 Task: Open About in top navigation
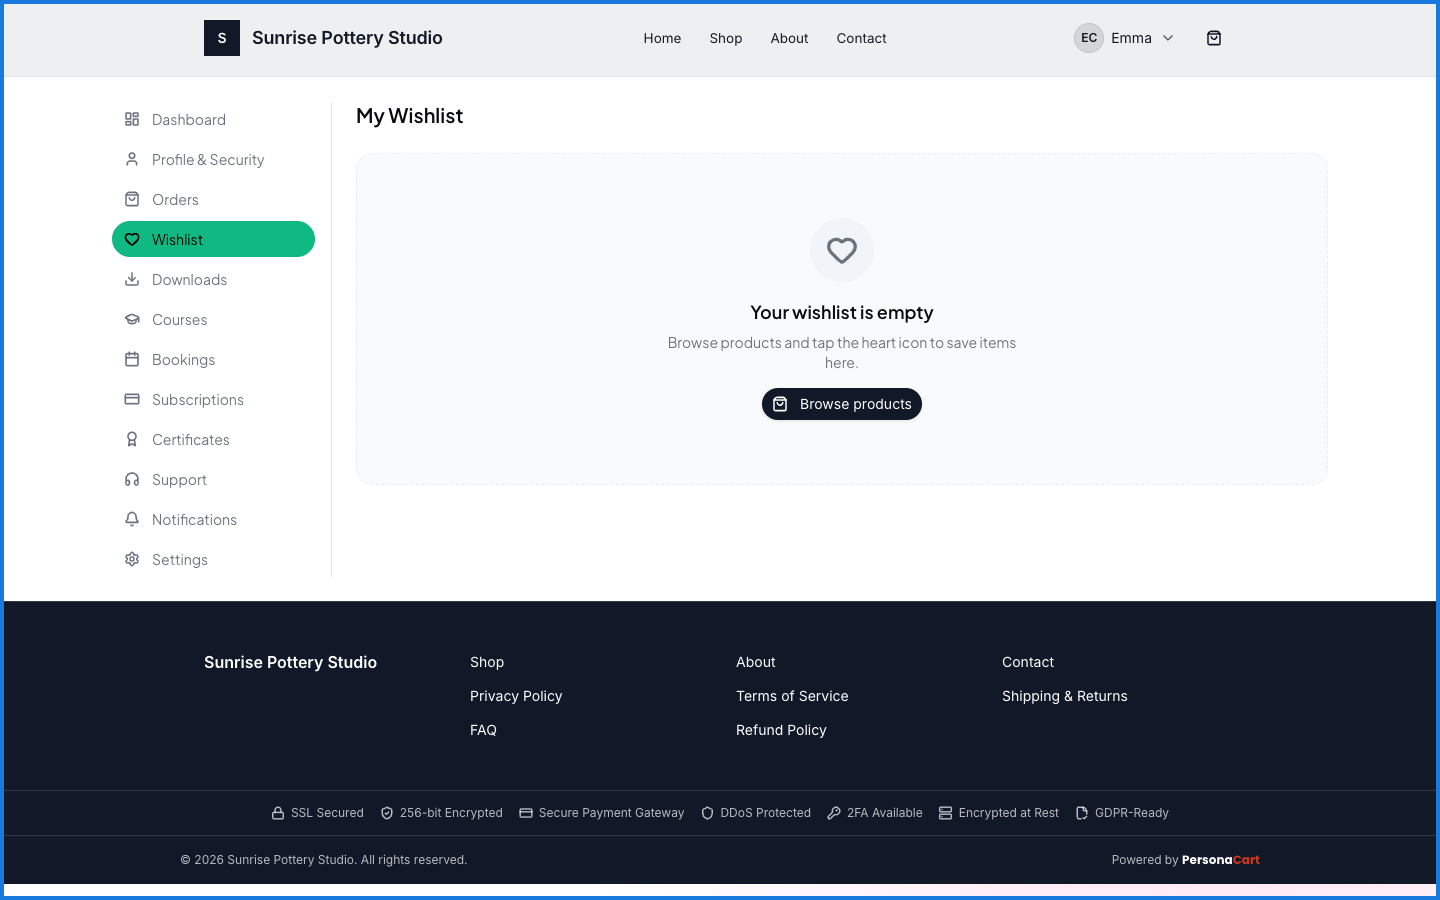tap(789, 38)
